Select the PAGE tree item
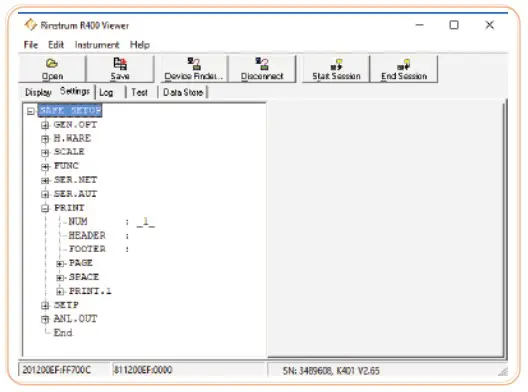The width and height of the screenshot is (528, 392). 80,263
